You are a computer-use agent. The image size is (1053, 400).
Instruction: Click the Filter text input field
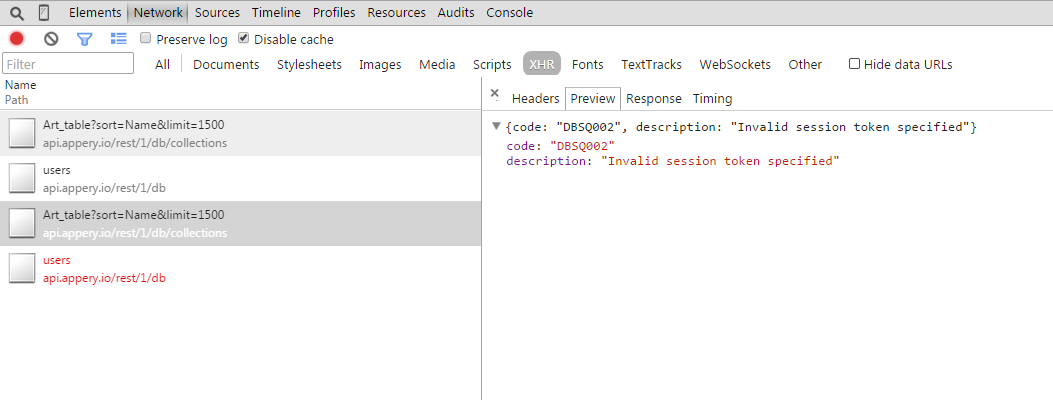coord(68,64)
